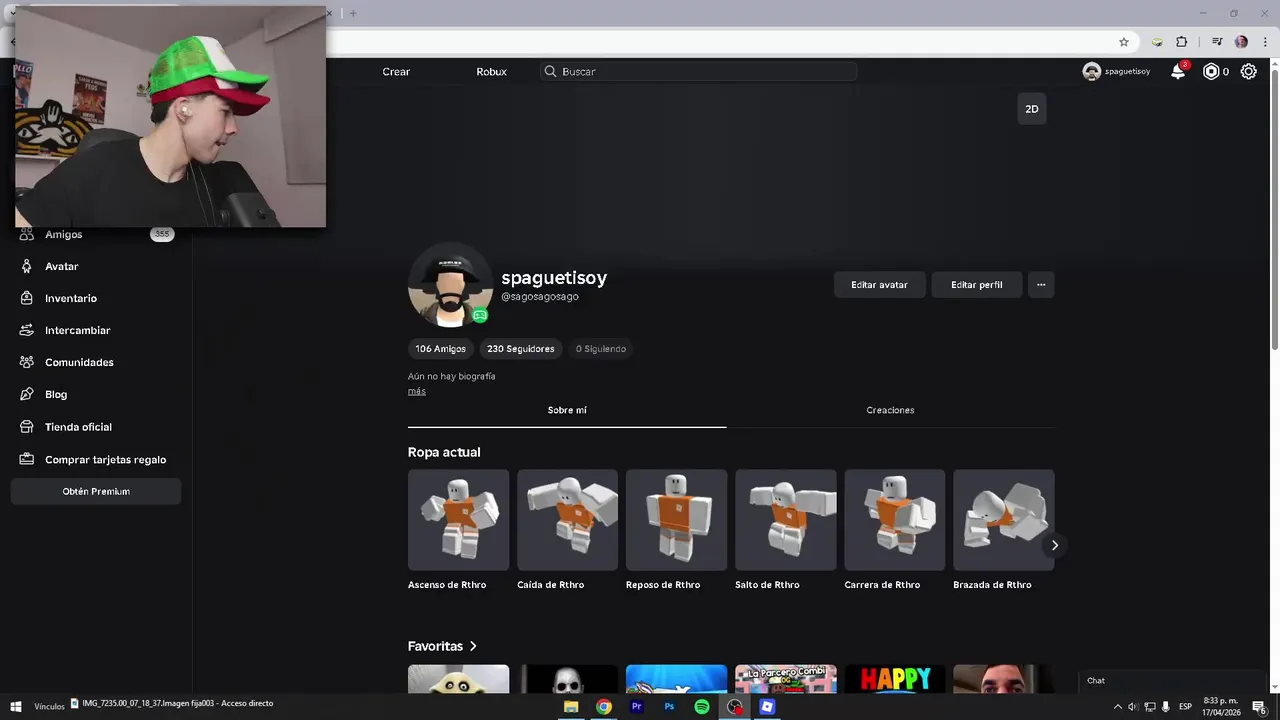The image size is (1280, 720).
Task: Switch to the Creaciones tab
Action: pos(890,410)
